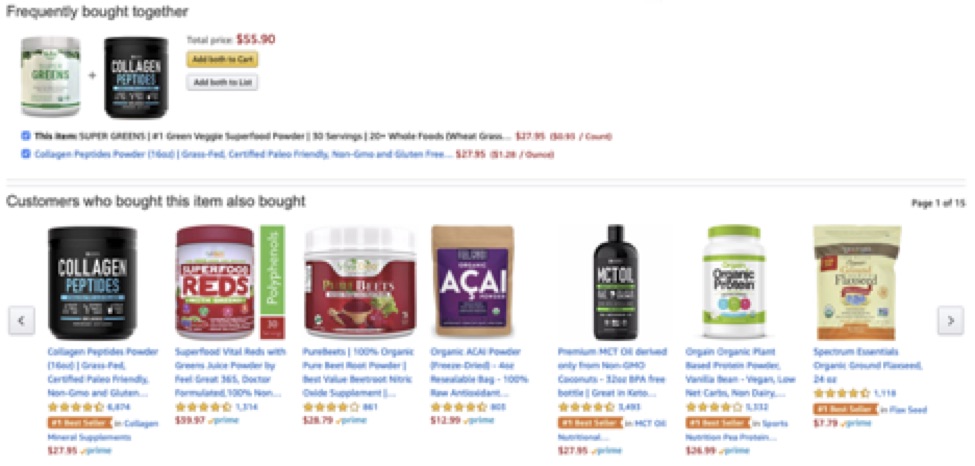
Task: Open PureBeets beet root powder image
Action: tap(360, 282)
